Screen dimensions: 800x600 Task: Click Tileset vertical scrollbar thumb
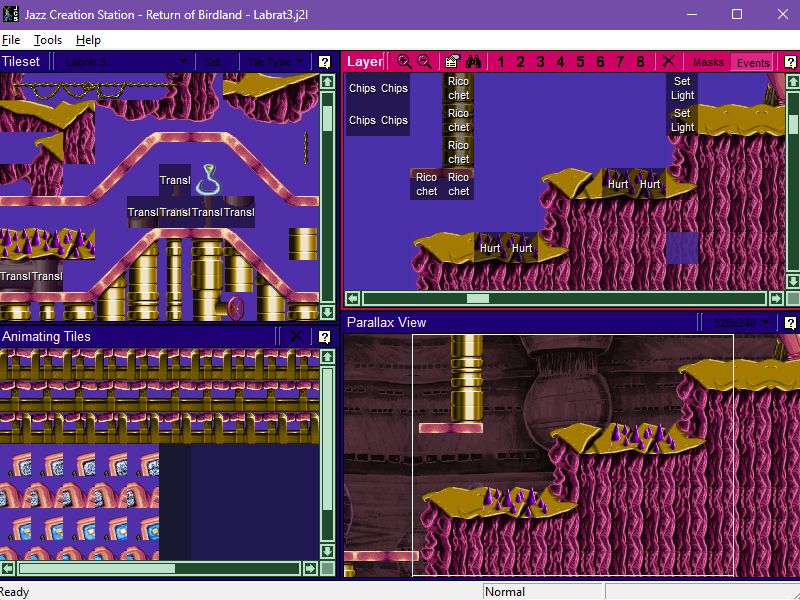(x=328, y=118)
